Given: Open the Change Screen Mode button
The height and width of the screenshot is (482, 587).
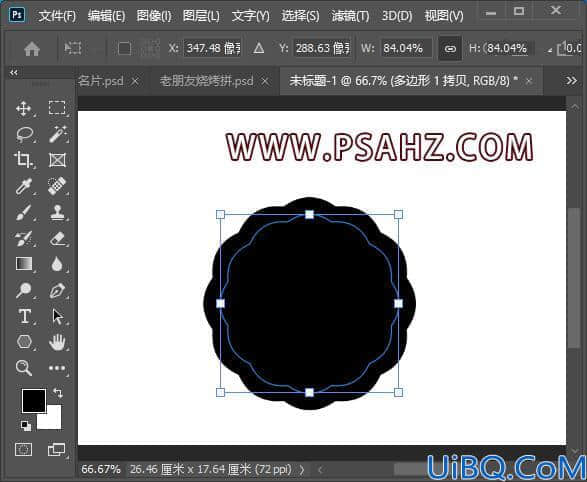Looking at the screenshot, I should [x=57, y=449].
